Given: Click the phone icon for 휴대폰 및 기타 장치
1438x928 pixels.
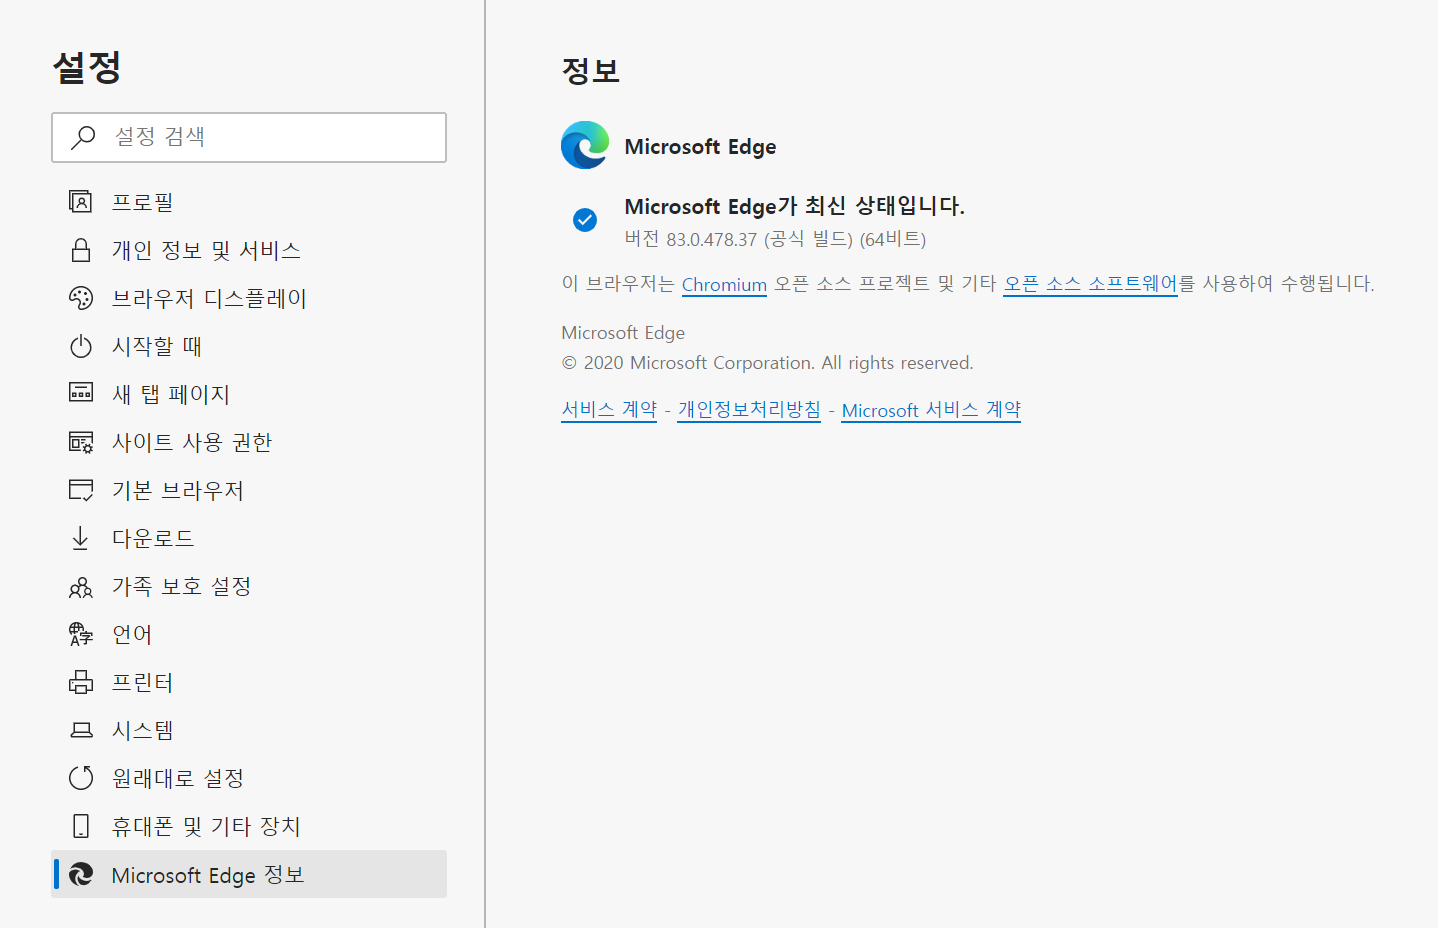Looking at the screenshot, I should tap(81, 826).
